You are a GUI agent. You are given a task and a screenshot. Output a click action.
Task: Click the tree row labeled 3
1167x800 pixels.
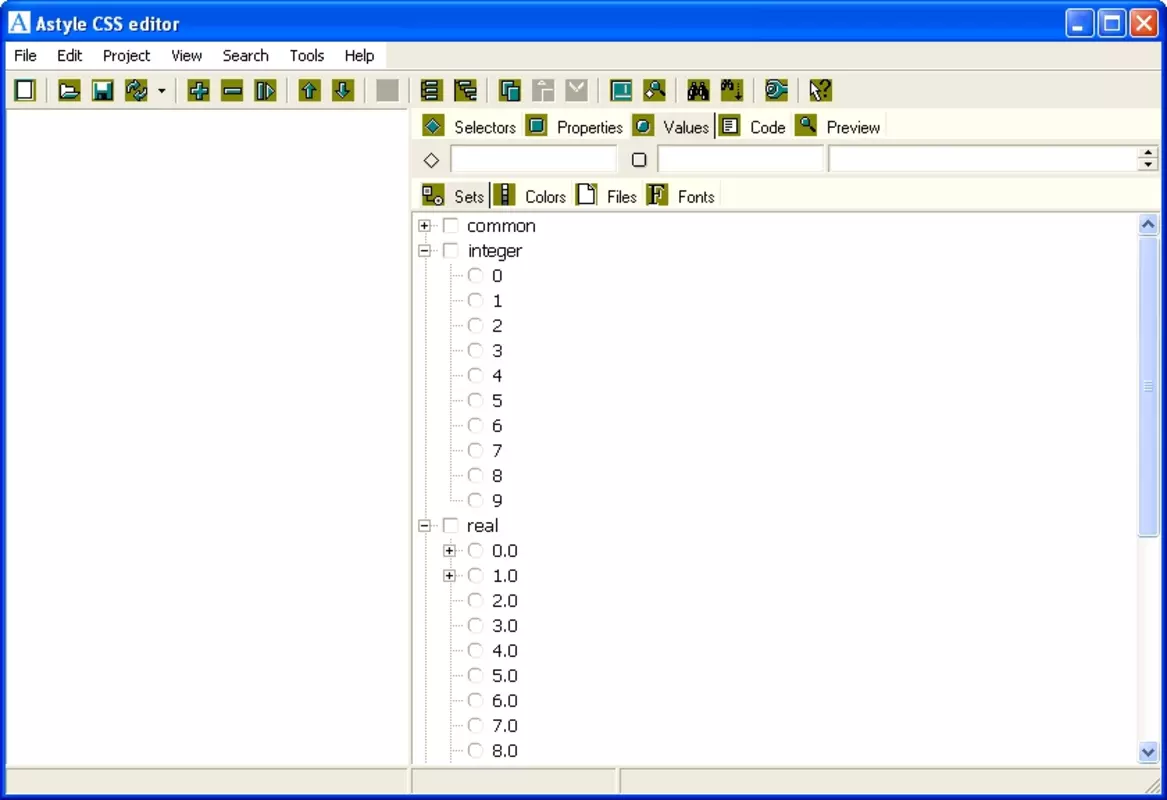coord(497,351)
